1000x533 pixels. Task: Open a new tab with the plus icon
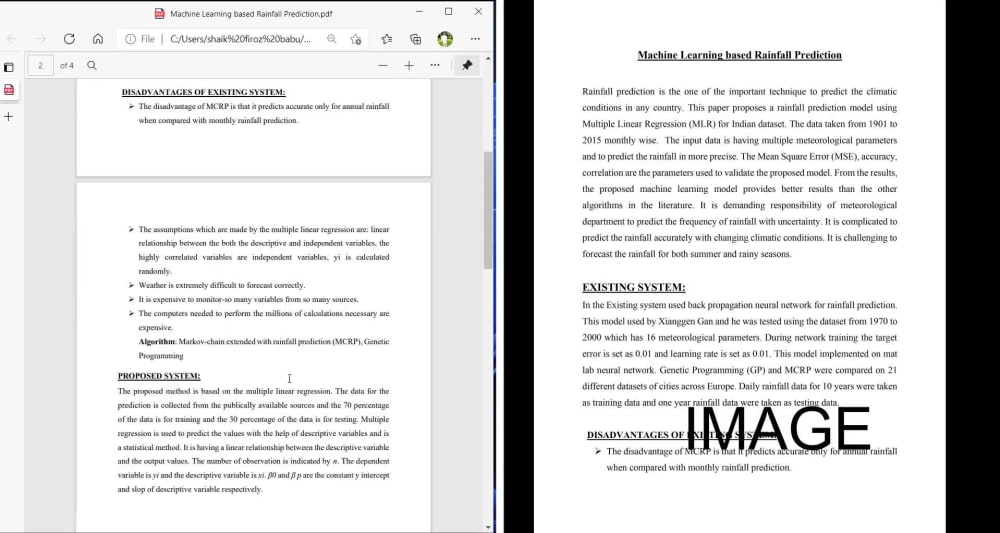pyautogui.click(x=9, y=117)
